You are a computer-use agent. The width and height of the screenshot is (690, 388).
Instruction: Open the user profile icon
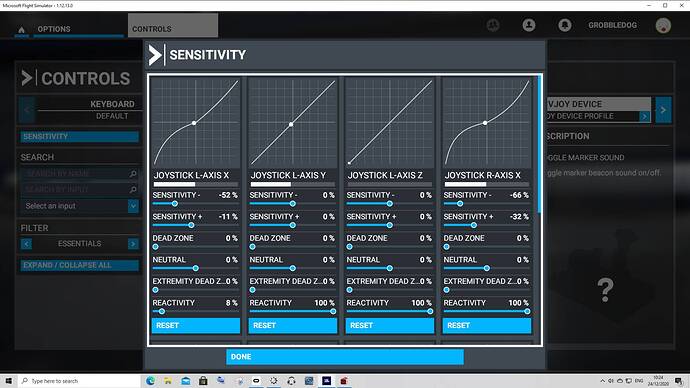pos(529,25)
